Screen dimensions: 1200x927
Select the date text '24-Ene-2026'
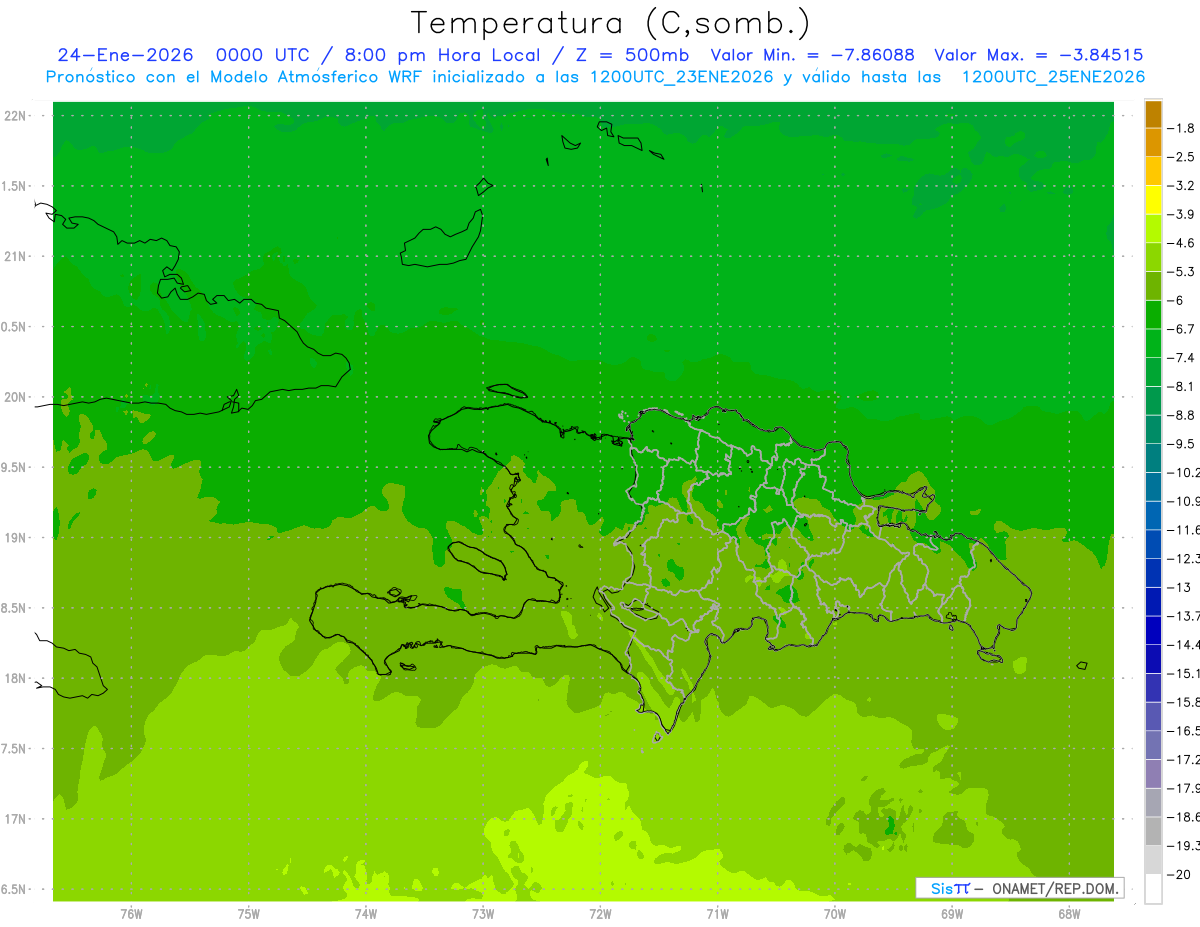[125, 55]
